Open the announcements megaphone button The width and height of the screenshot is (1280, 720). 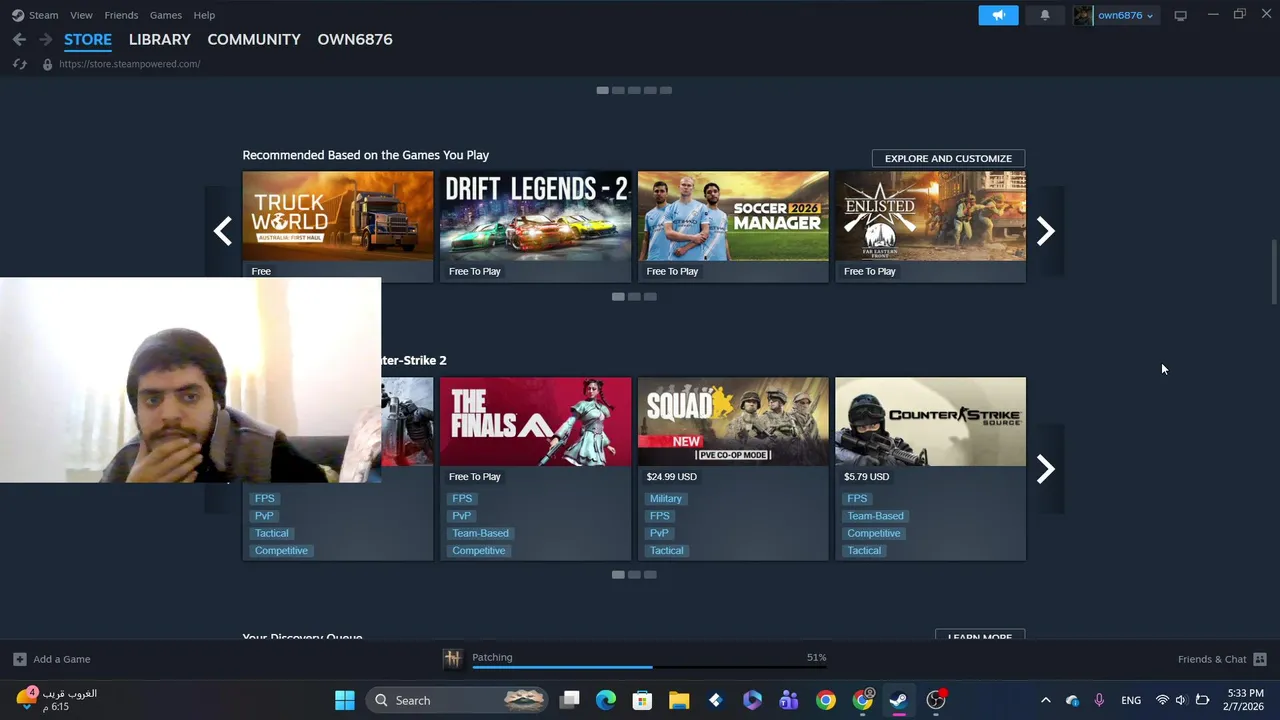[998, 15]
